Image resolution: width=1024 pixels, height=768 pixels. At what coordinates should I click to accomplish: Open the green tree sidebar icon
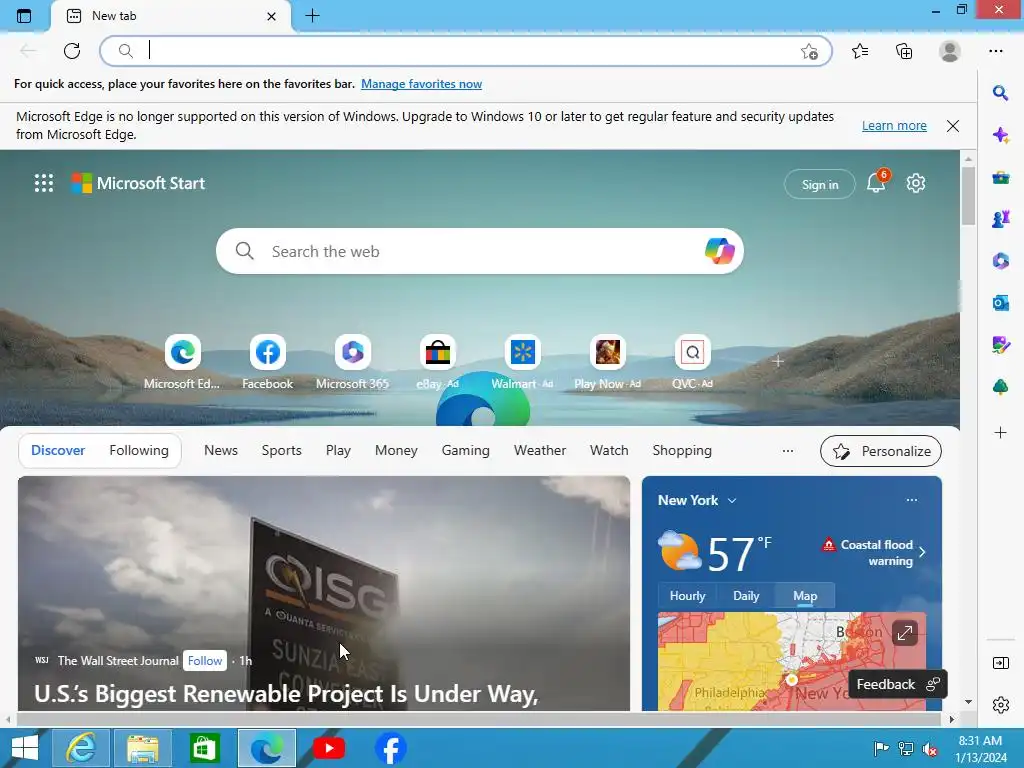coord(1000,387)
